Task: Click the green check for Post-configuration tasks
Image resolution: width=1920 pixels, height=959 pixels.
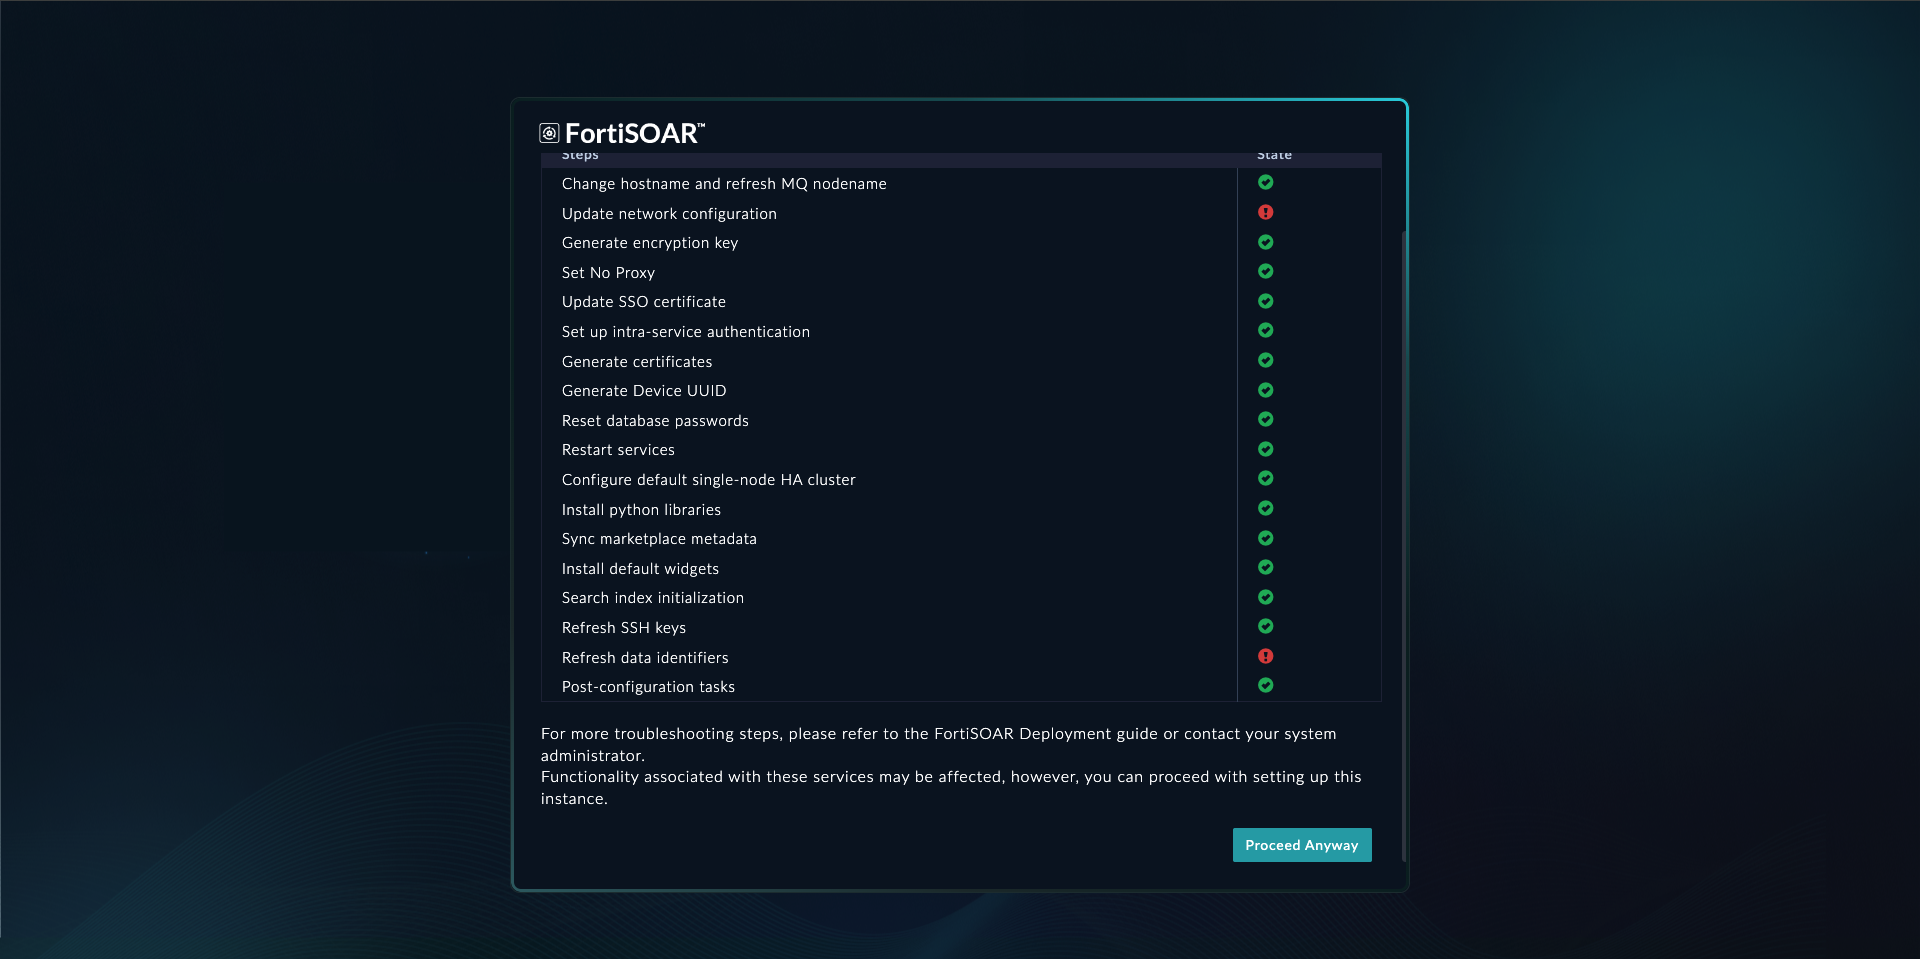Action: coord(1265,685)
